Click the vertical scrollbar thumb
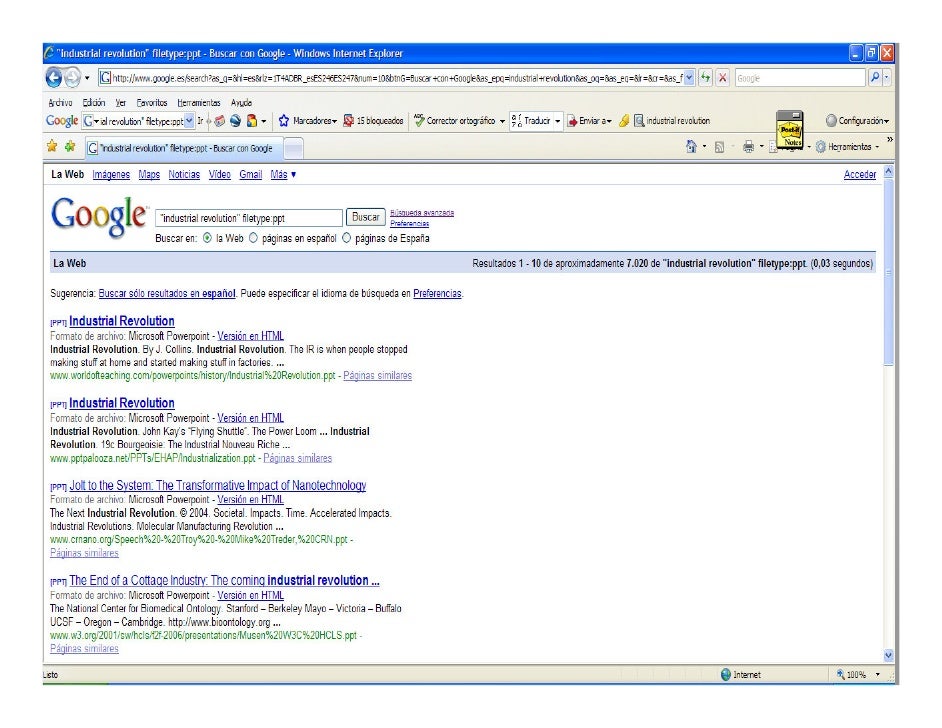Image resolution: width=942 pixels, height=728 pixels. click(889, 271)
